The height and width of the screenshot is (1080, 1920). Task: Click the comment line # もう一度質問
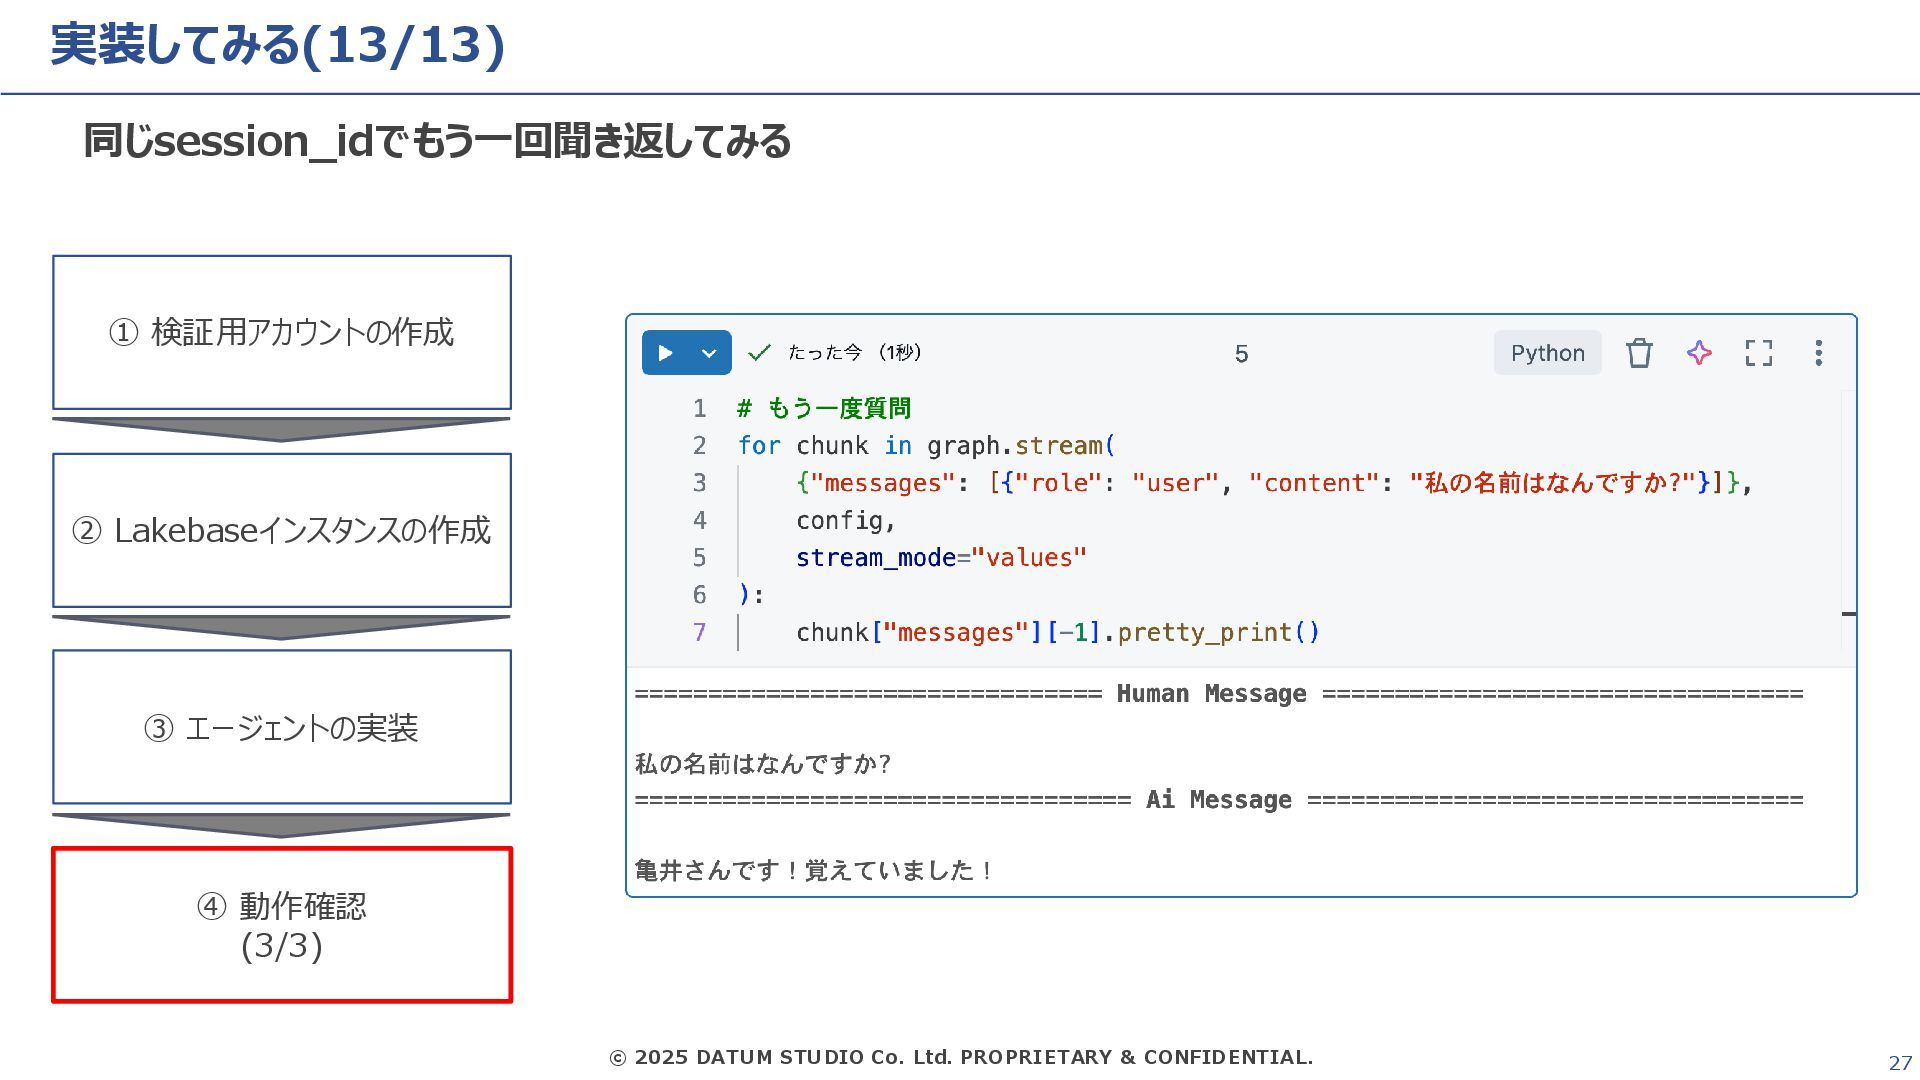824,408
